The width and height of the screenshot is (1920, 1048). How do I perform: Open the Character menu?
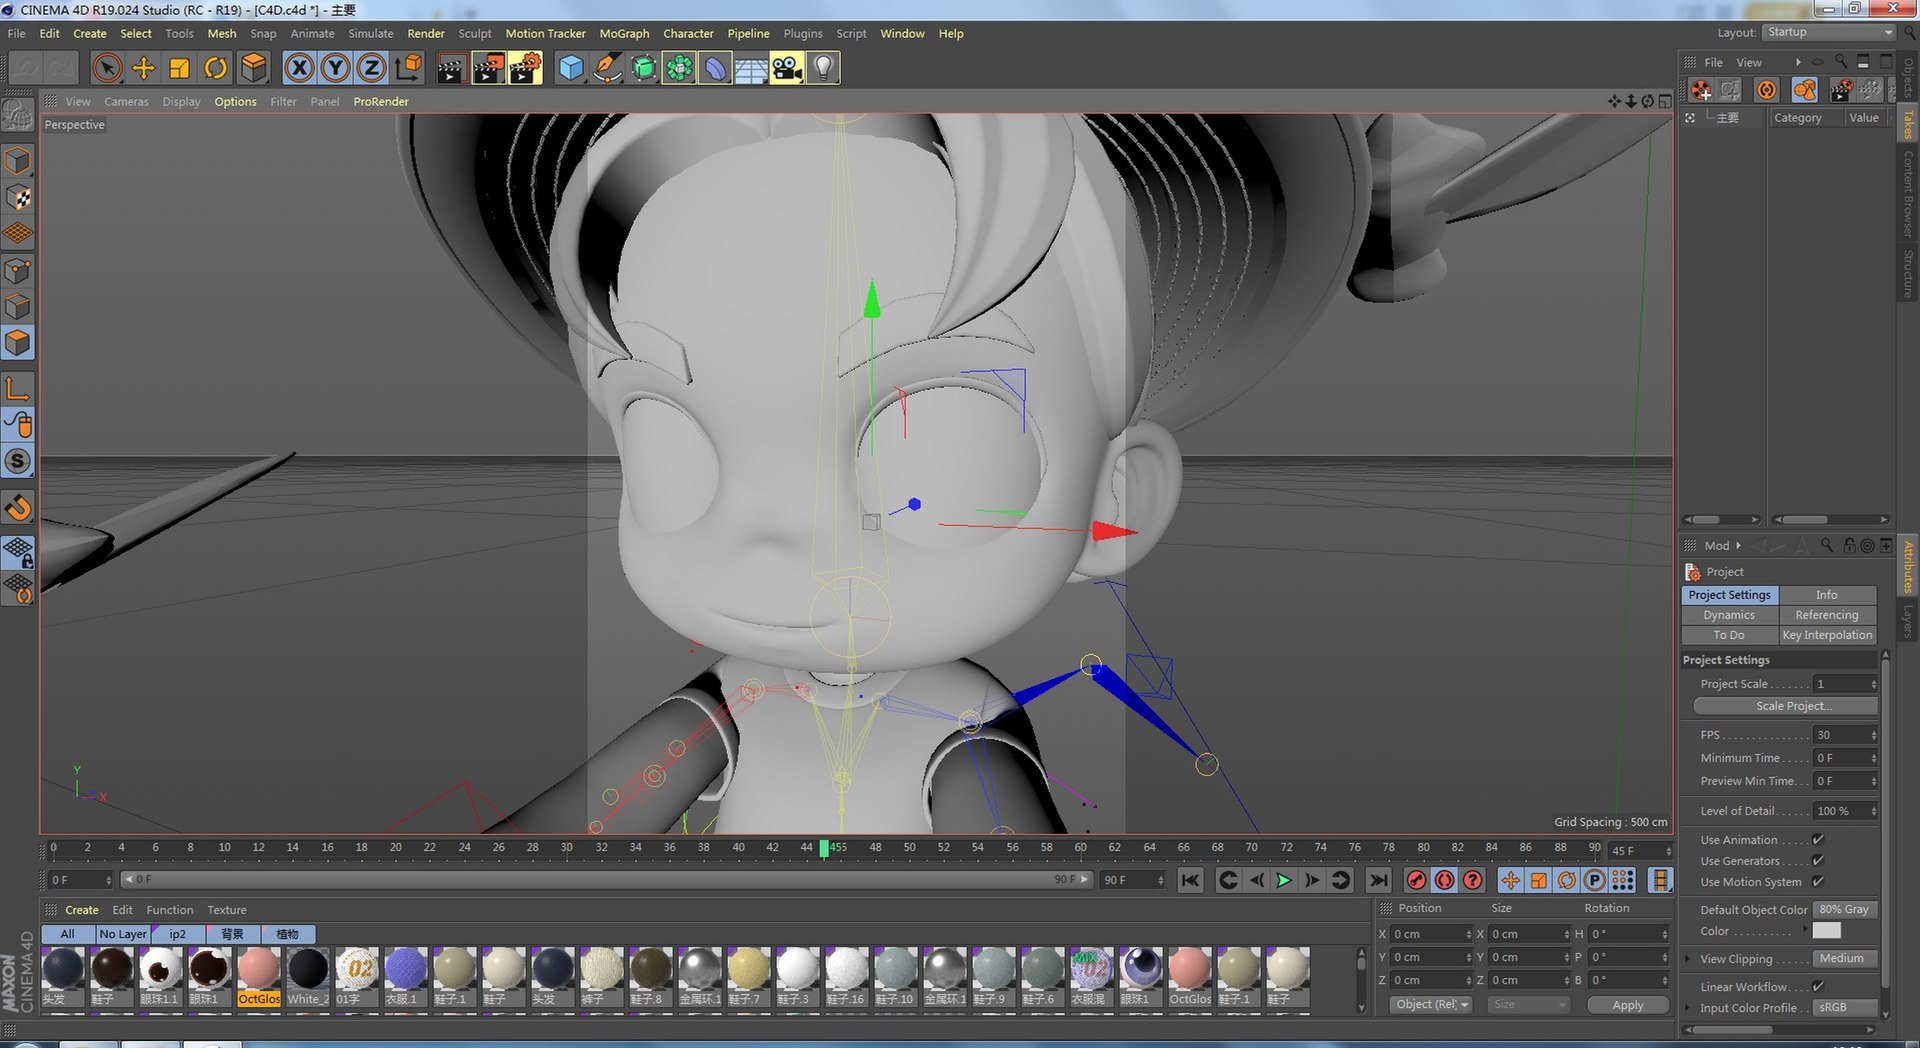click(x=688, y=33)
